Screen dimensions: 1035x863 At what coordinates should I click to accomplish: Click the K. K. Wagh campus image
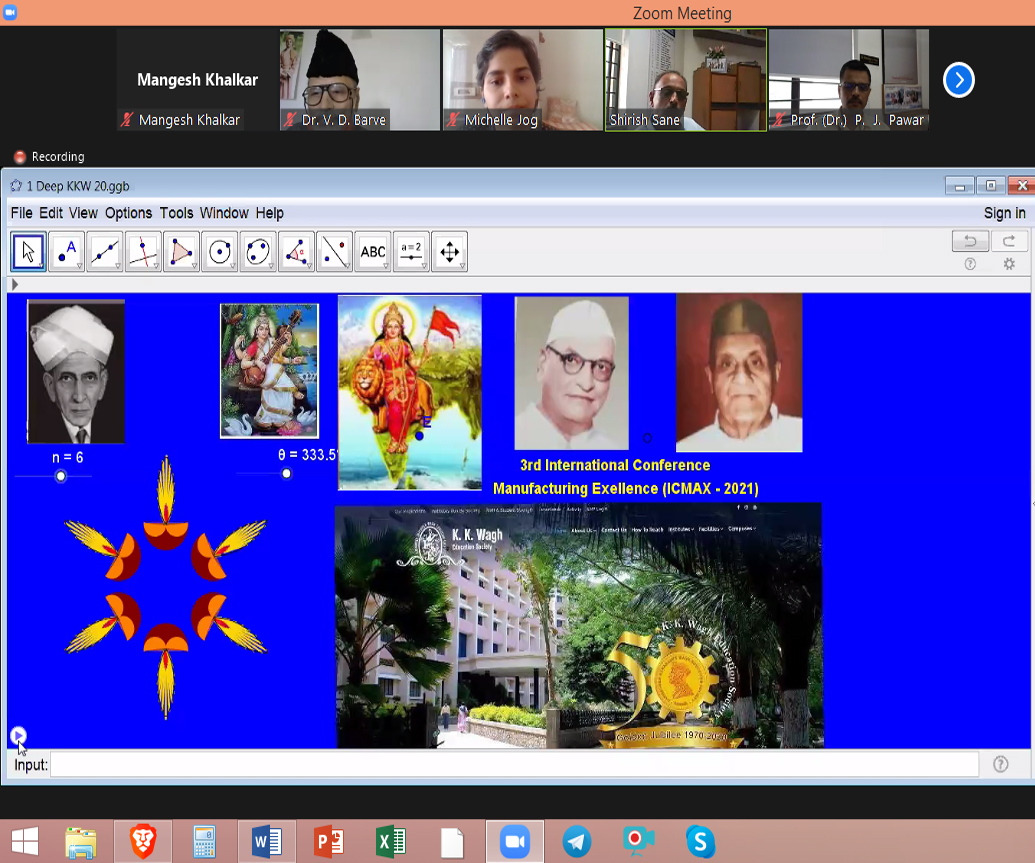point(579,626)
